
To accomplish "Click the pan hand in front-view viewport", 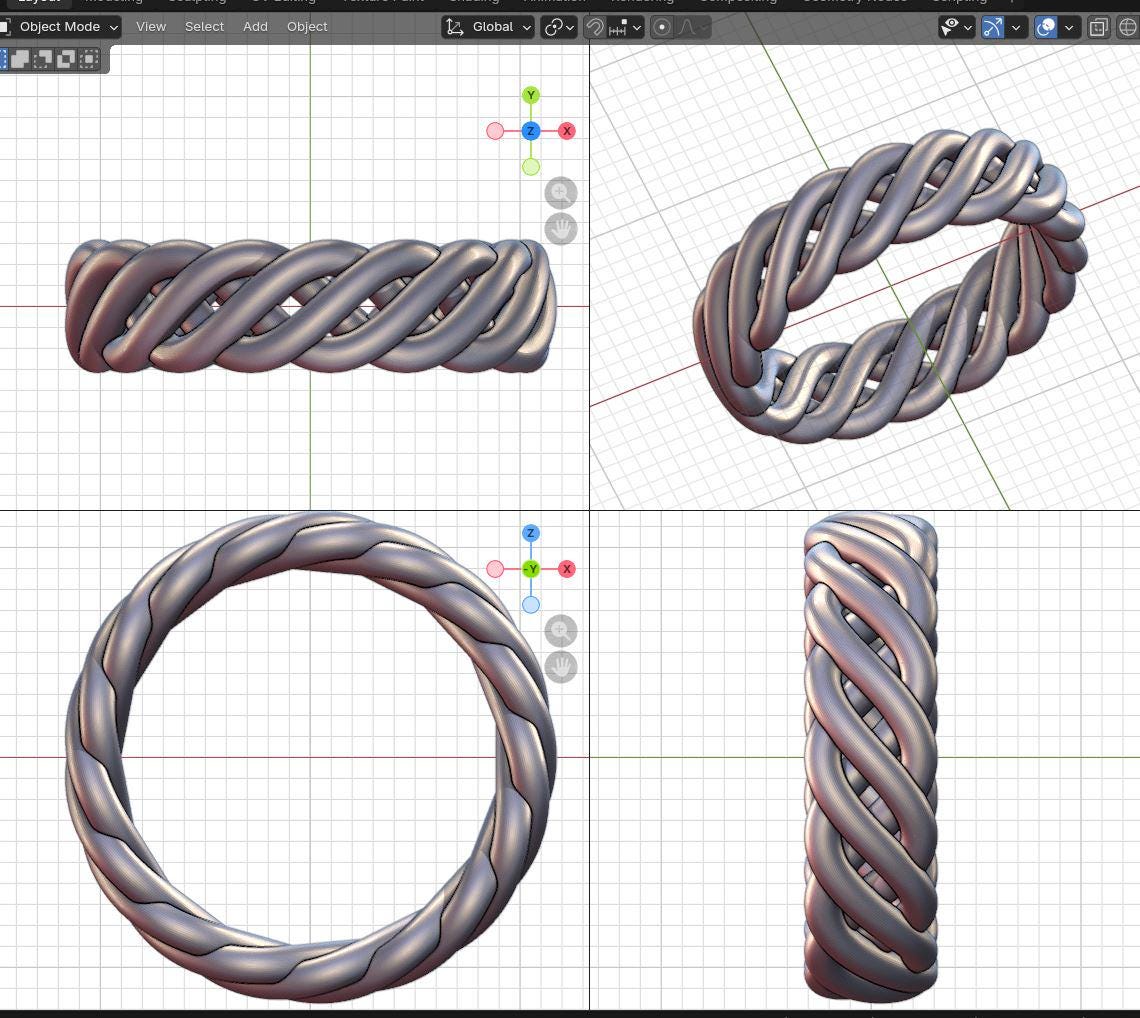I will 561,667.
